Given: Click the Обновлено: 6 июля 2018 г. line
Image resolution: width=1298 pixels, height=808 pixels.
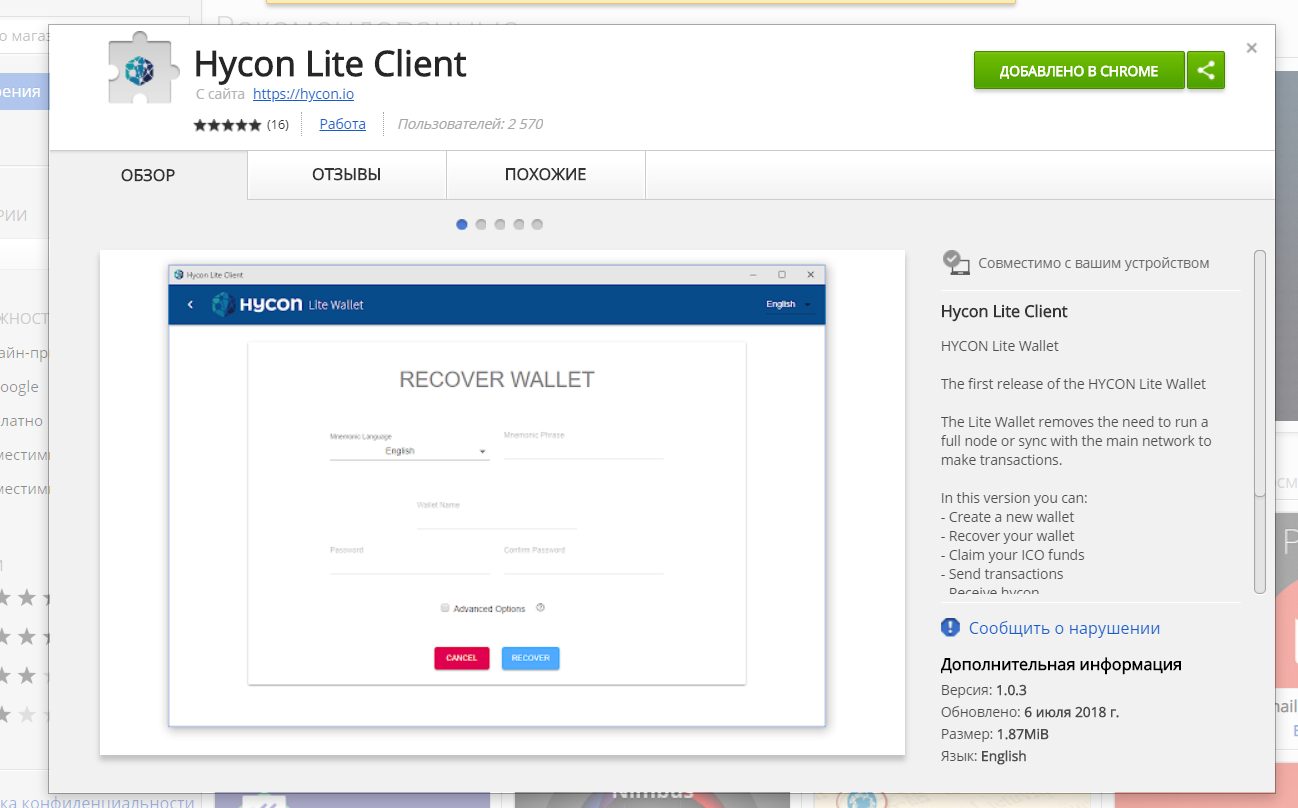Looking at the screenshot, I should (x=1030, y=712).
